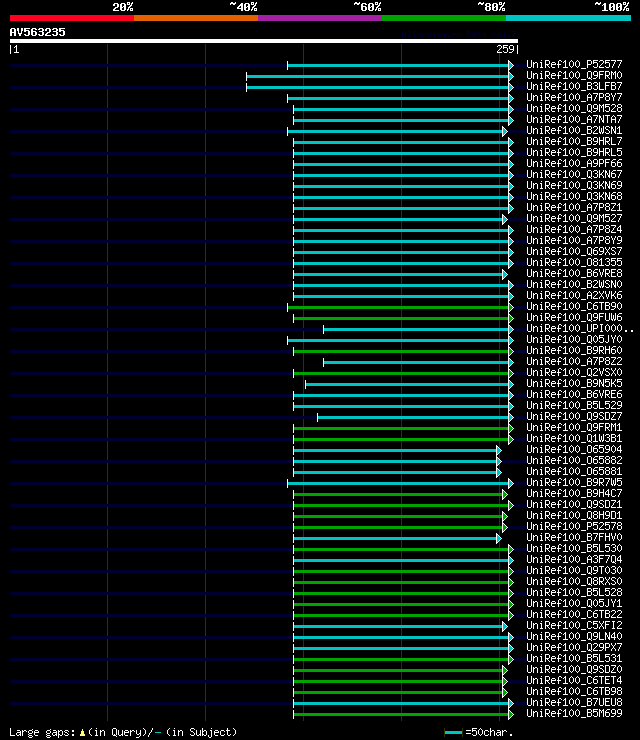Click the red 20% identity legend segment
640x740 pixels.
(72, 18)
